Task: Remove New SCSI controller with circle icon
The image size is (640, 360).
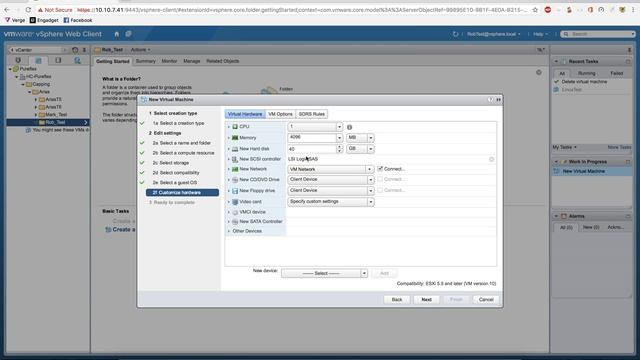Action: click(x=491, y=159)
